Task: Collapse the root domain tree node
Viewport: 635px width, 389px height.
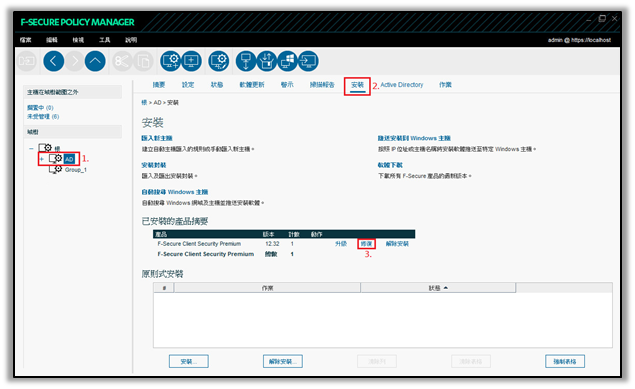Action: (31, 149)
